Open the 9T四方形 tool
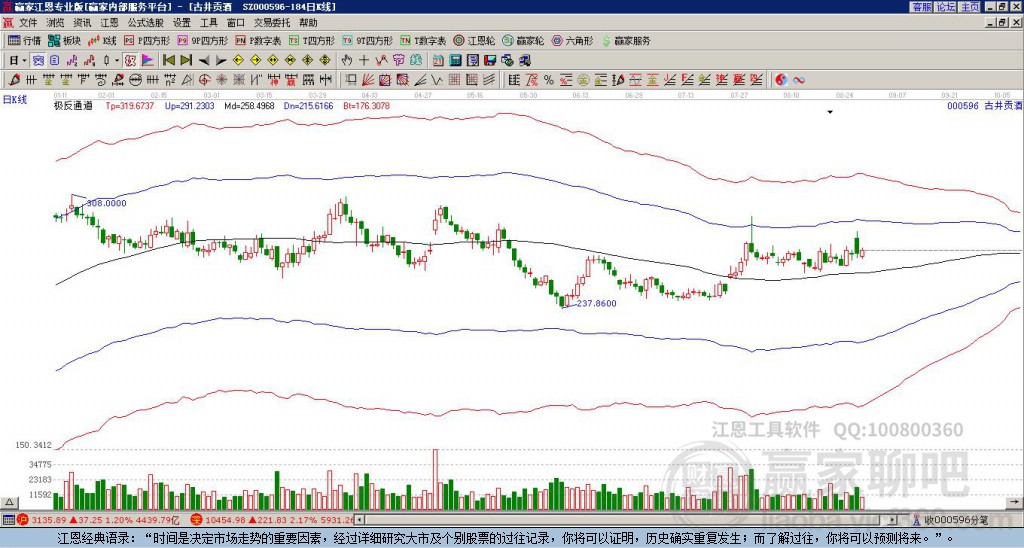The image size is (1024, 548). pyautogui.click(x=367, y=40)
